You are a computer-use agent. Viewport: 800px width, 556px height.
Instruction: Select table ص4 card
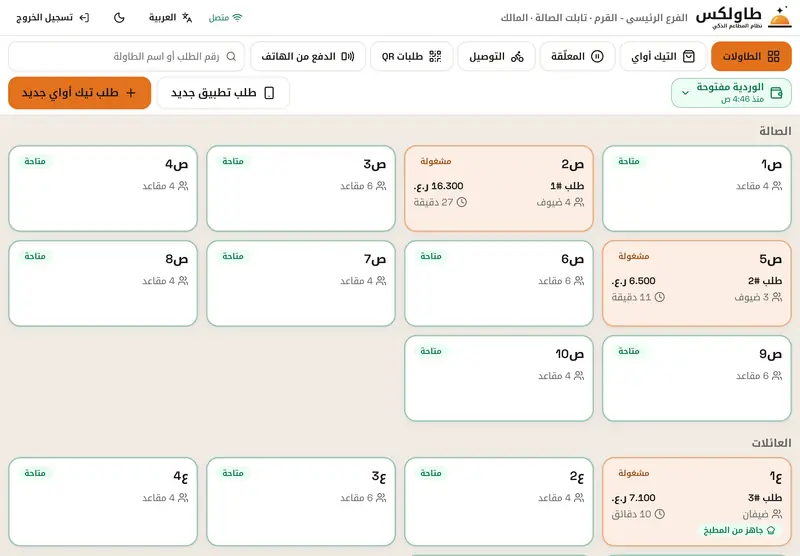pyautogui.click(x=103, y=188)
